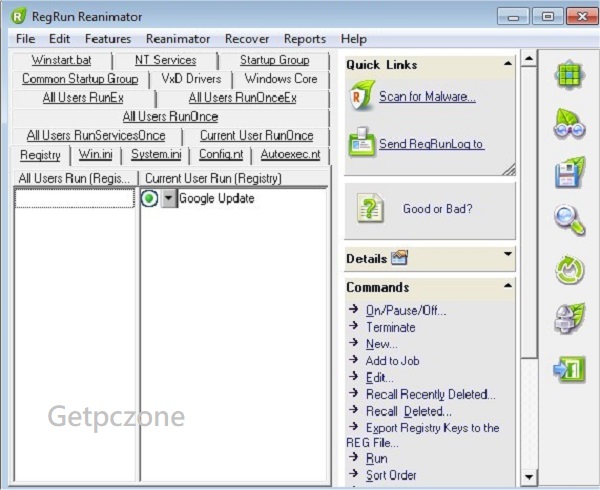600x490 pixels.
Task: Select the Win.ini tab
Action: (96, 154)
